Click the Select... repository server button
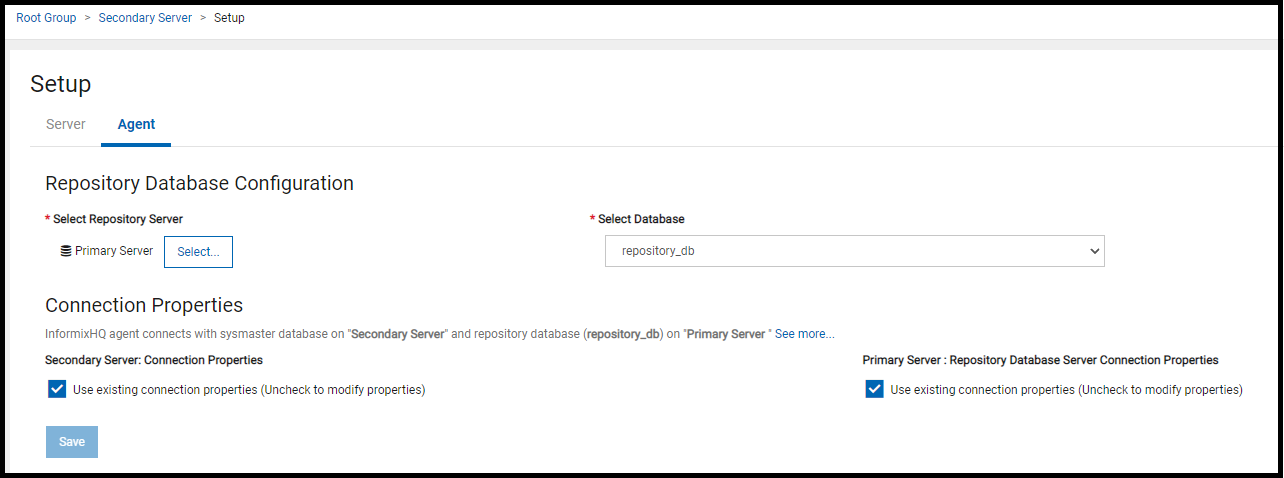Screen dimensions: 1284x478 (x=198, y=252)
